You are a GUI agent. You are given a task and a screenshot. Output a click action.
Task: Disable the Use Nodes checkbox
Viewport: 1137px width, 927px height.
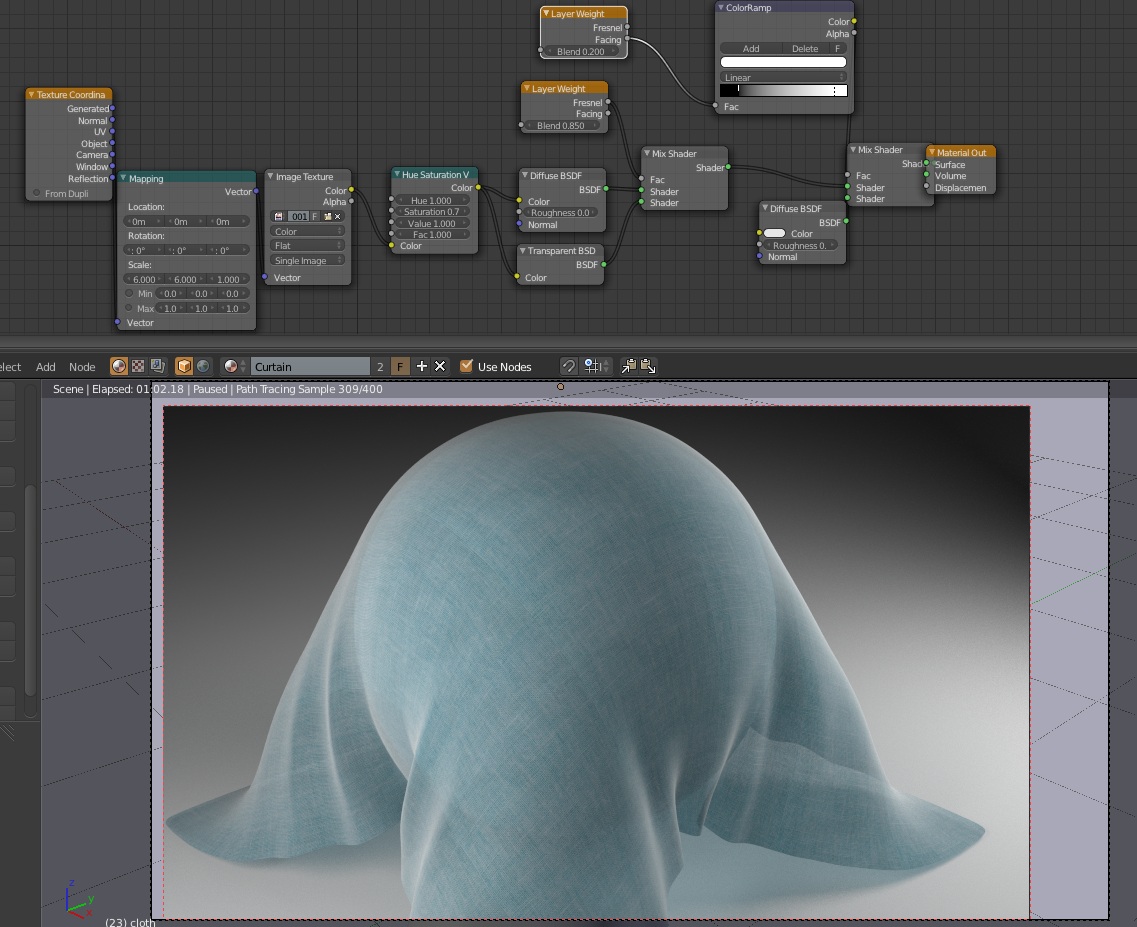tap(466, 366)
